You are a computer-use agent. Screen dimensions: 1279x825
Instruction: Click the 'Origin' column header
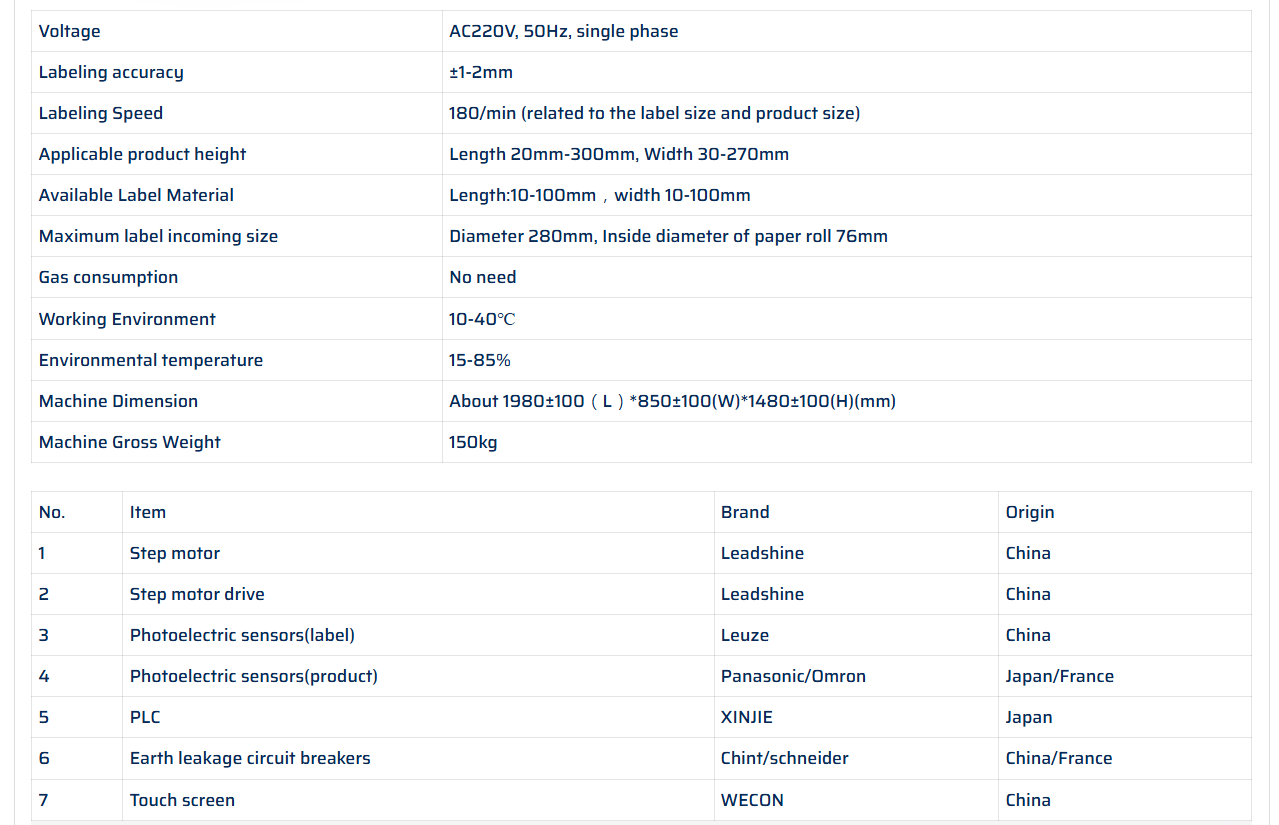pos(1030,512)
